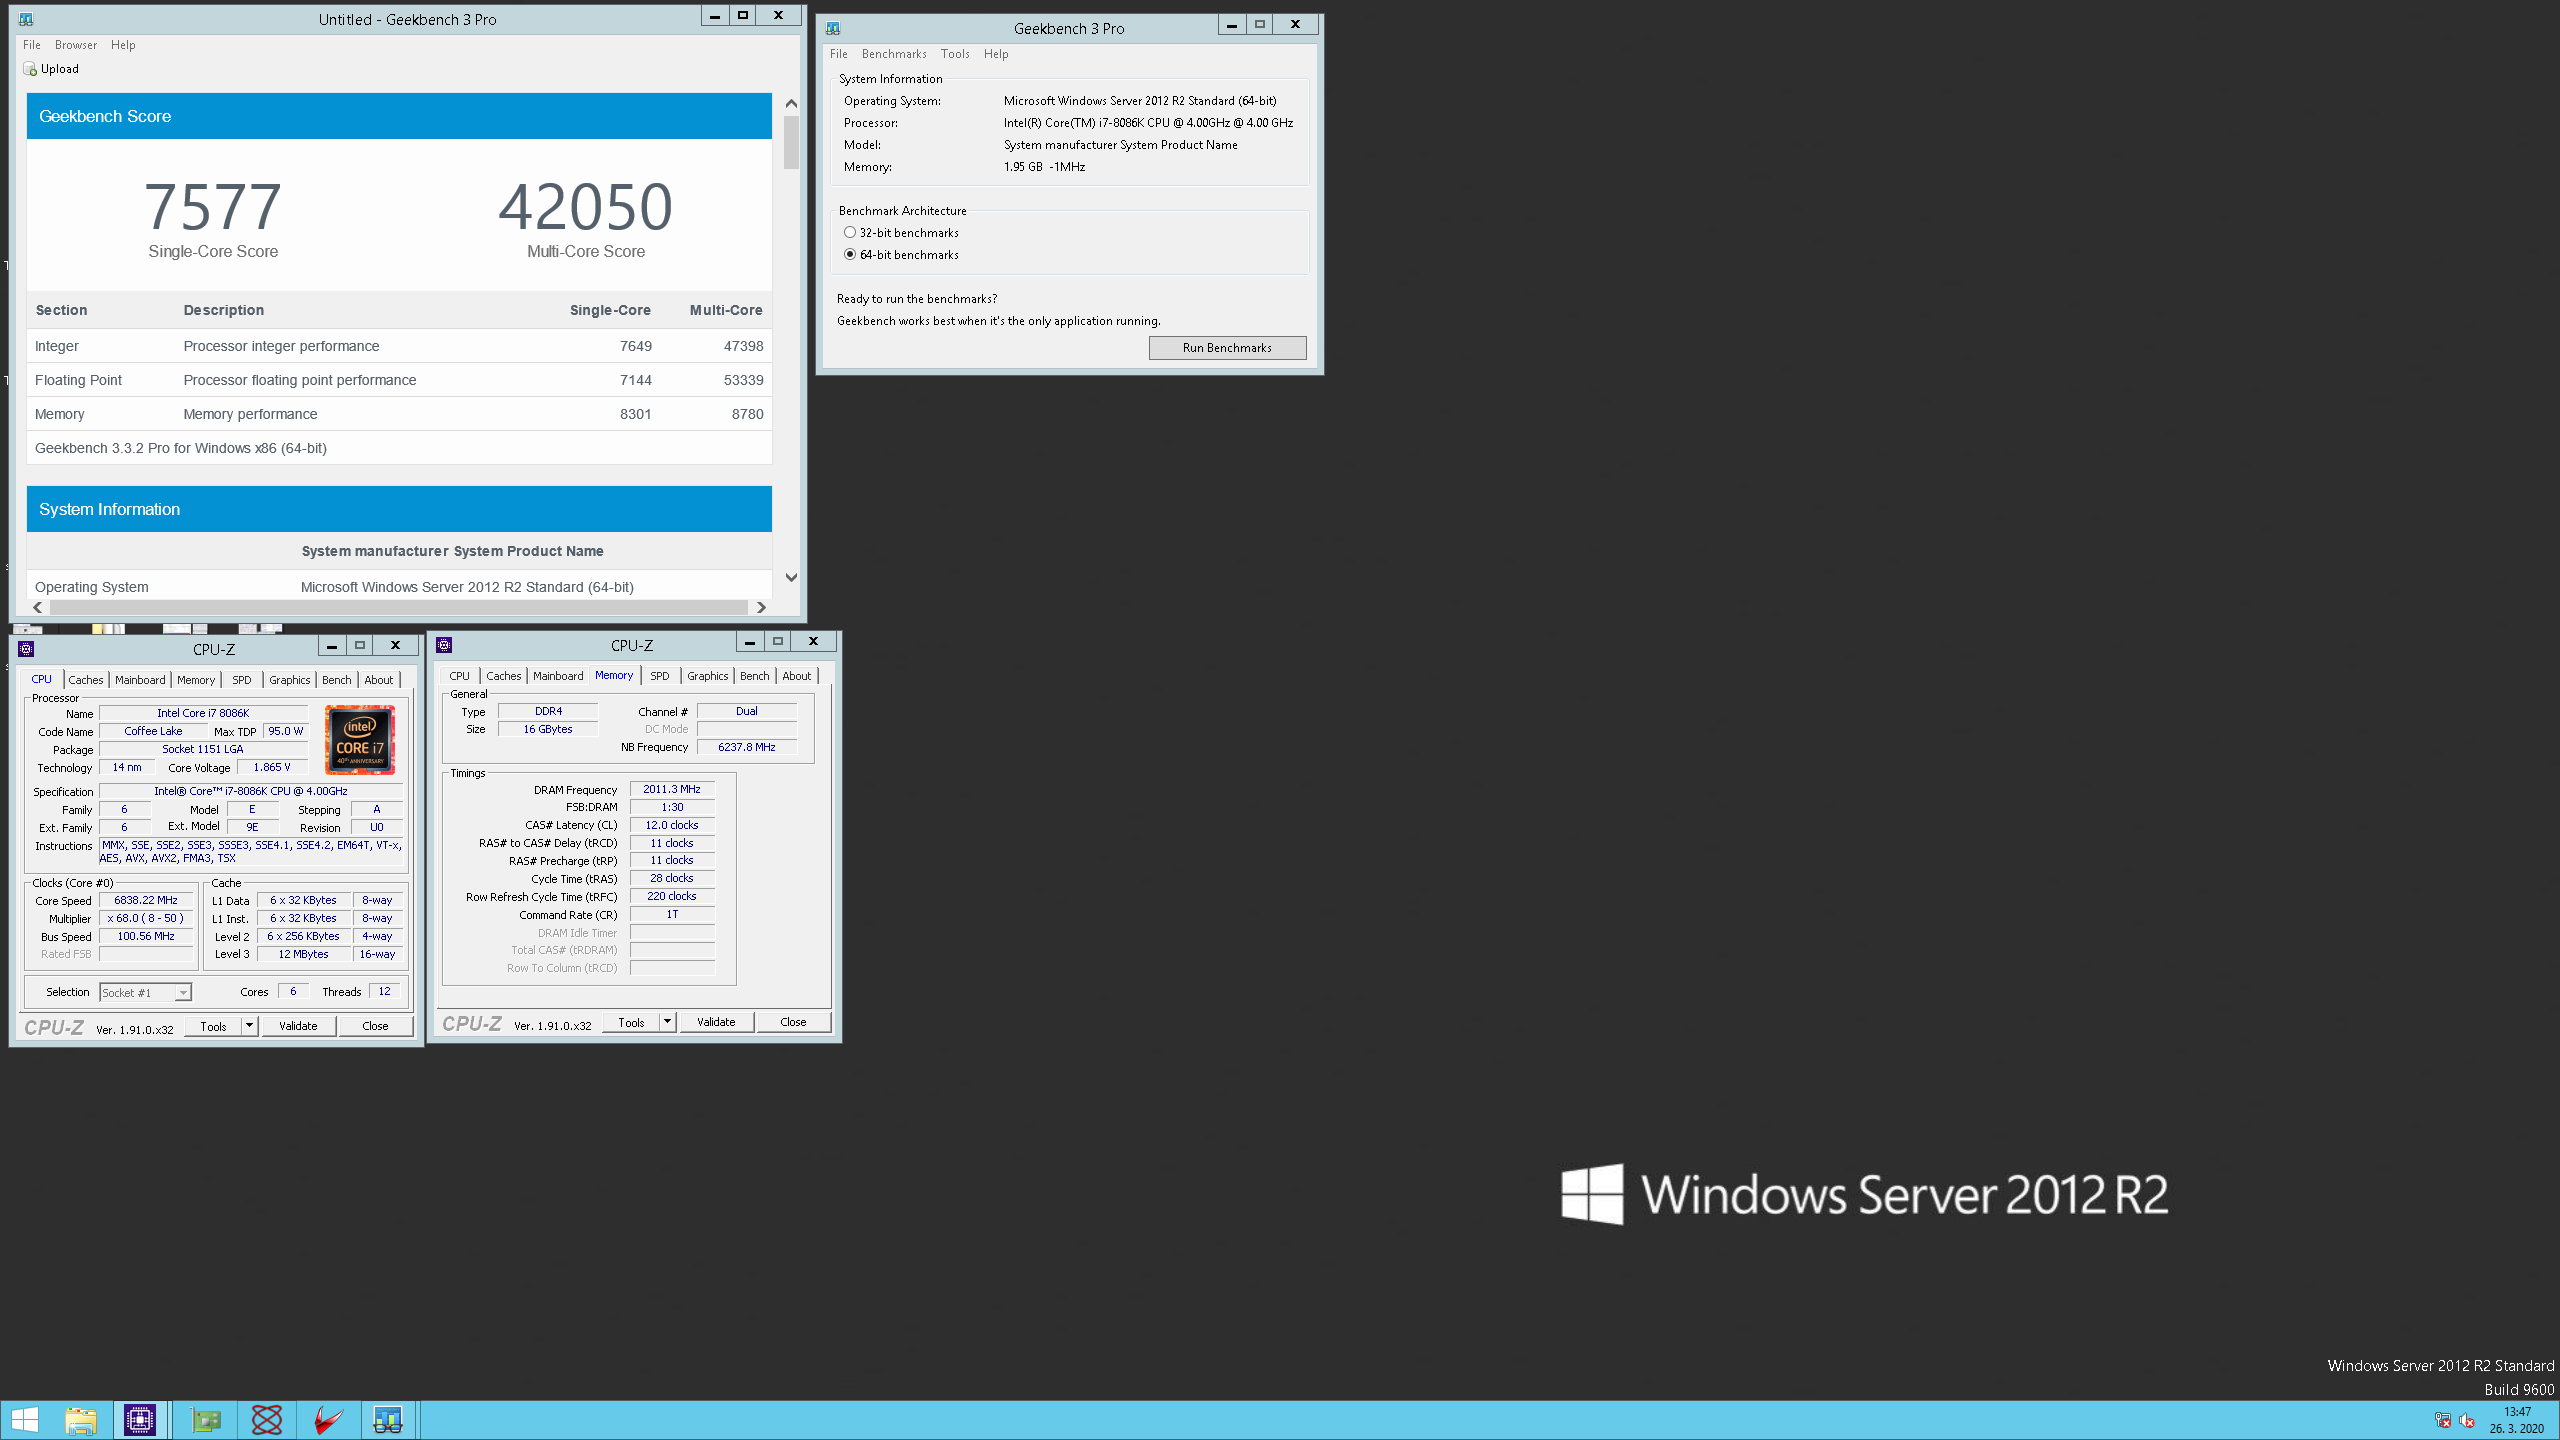2560x1440 pixels.
Task: Click the Multi-Core Score 42050
Action: click(x=586, y=207)
